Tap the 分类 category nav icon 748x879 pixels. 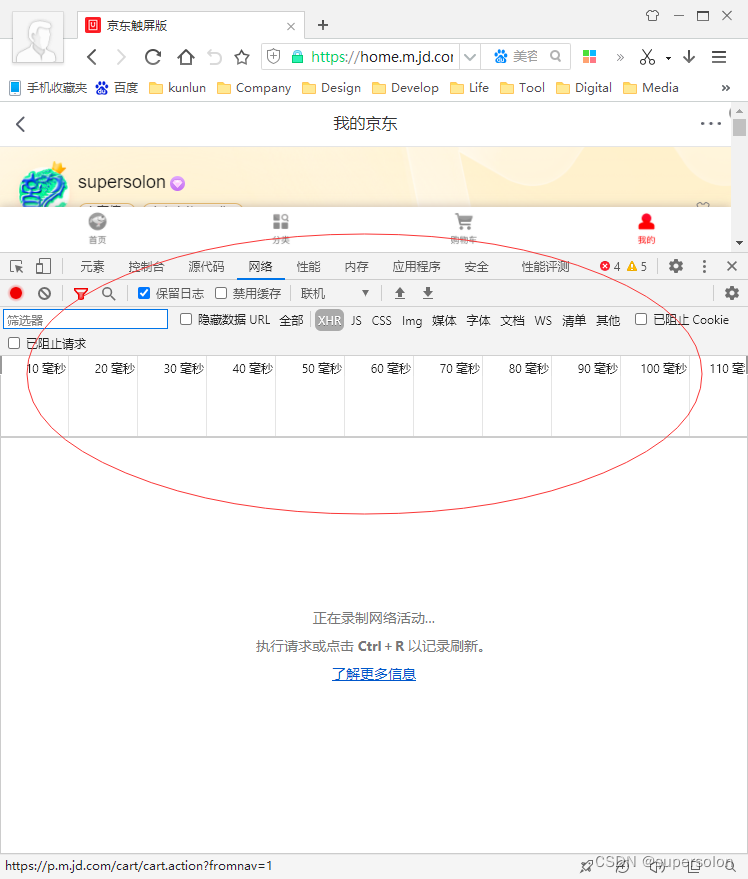pos(280,228)
